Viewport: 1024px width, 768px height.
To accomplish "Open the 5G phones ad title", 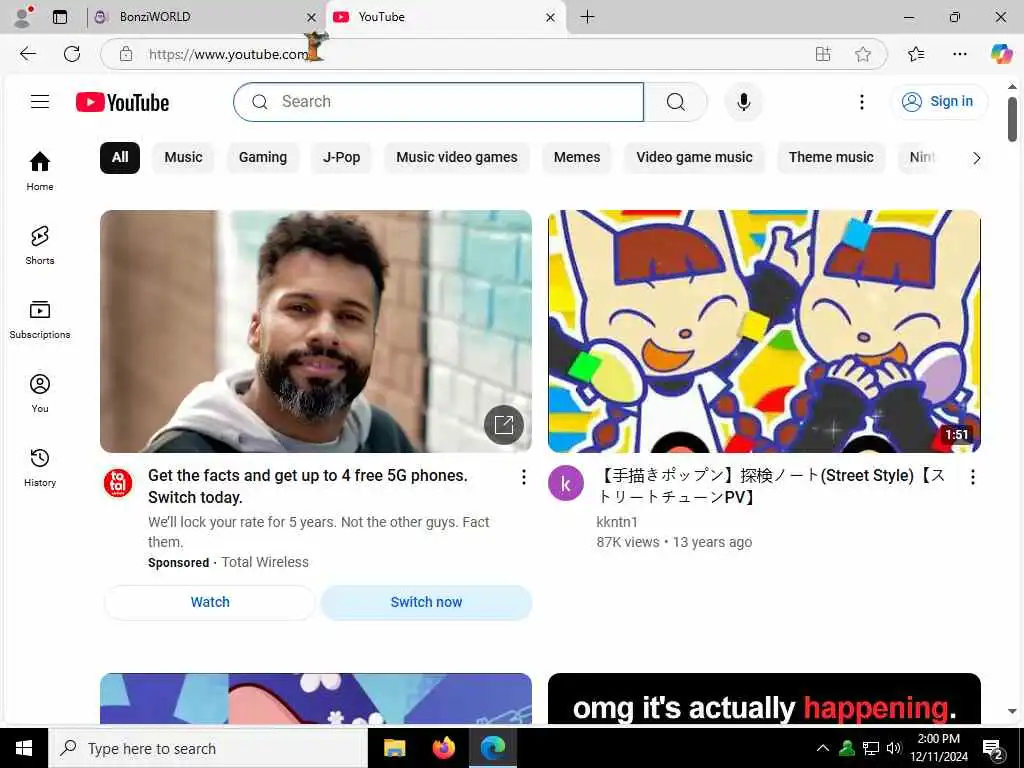I will pyautogui.click(x=308, y=487).
